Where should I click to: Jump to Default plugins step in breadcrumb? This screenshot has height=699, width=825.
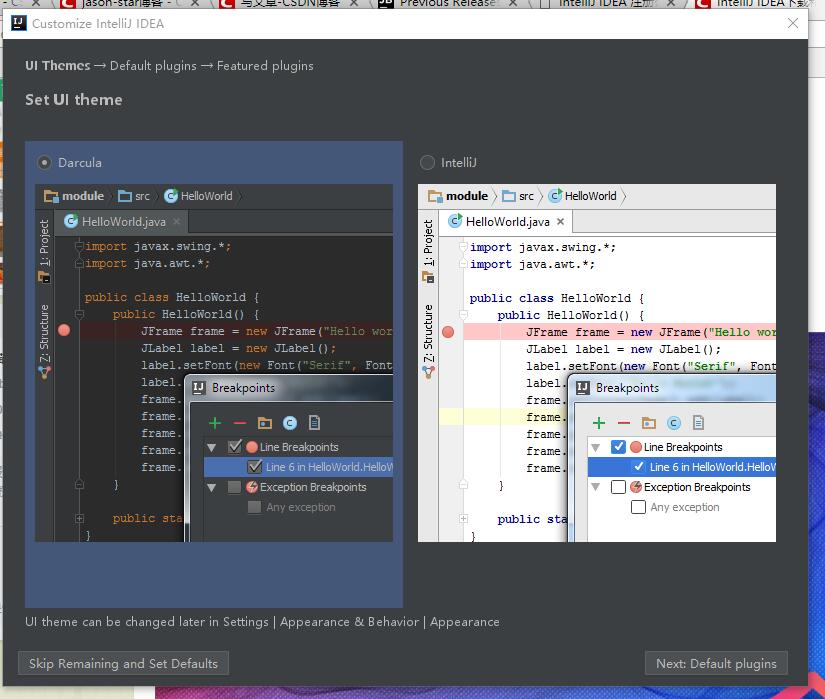pos(153,66)
